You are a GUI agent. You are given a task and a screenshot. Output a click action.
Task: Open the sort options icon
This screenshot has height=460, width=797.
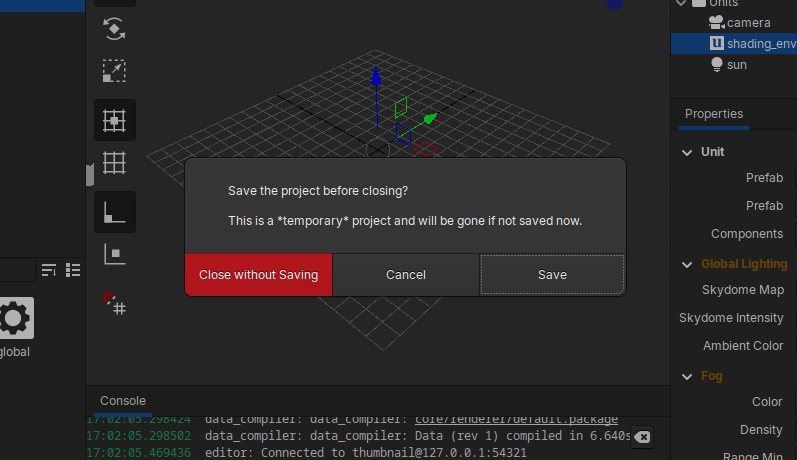click(x=49, y=270)
